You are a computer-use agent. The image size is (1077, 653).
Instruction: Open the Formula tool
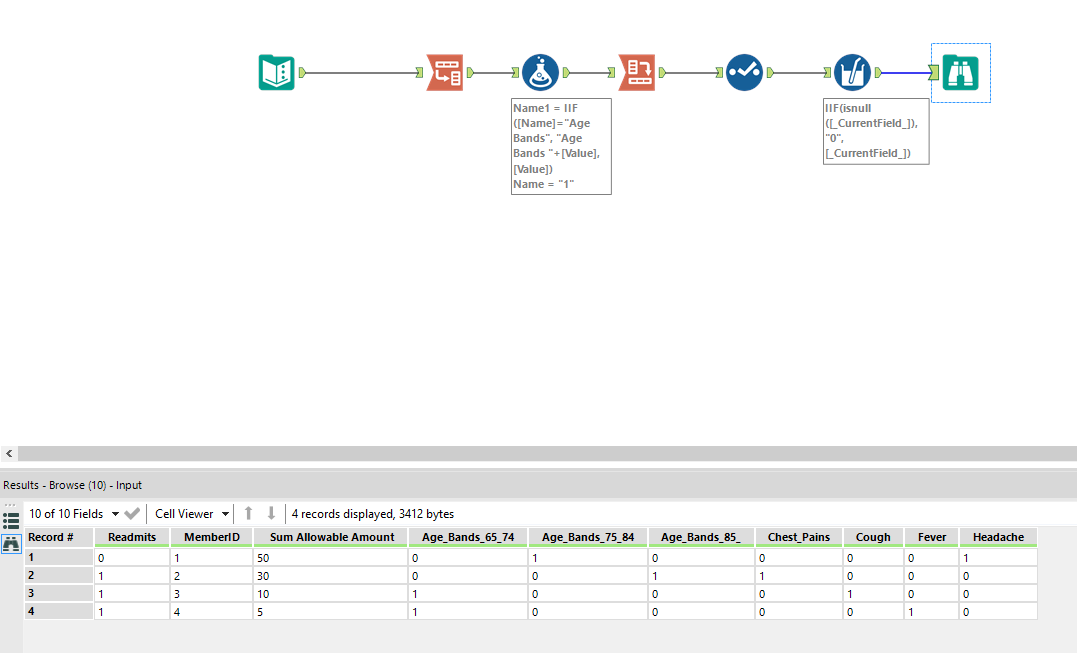tap(540, 72)
